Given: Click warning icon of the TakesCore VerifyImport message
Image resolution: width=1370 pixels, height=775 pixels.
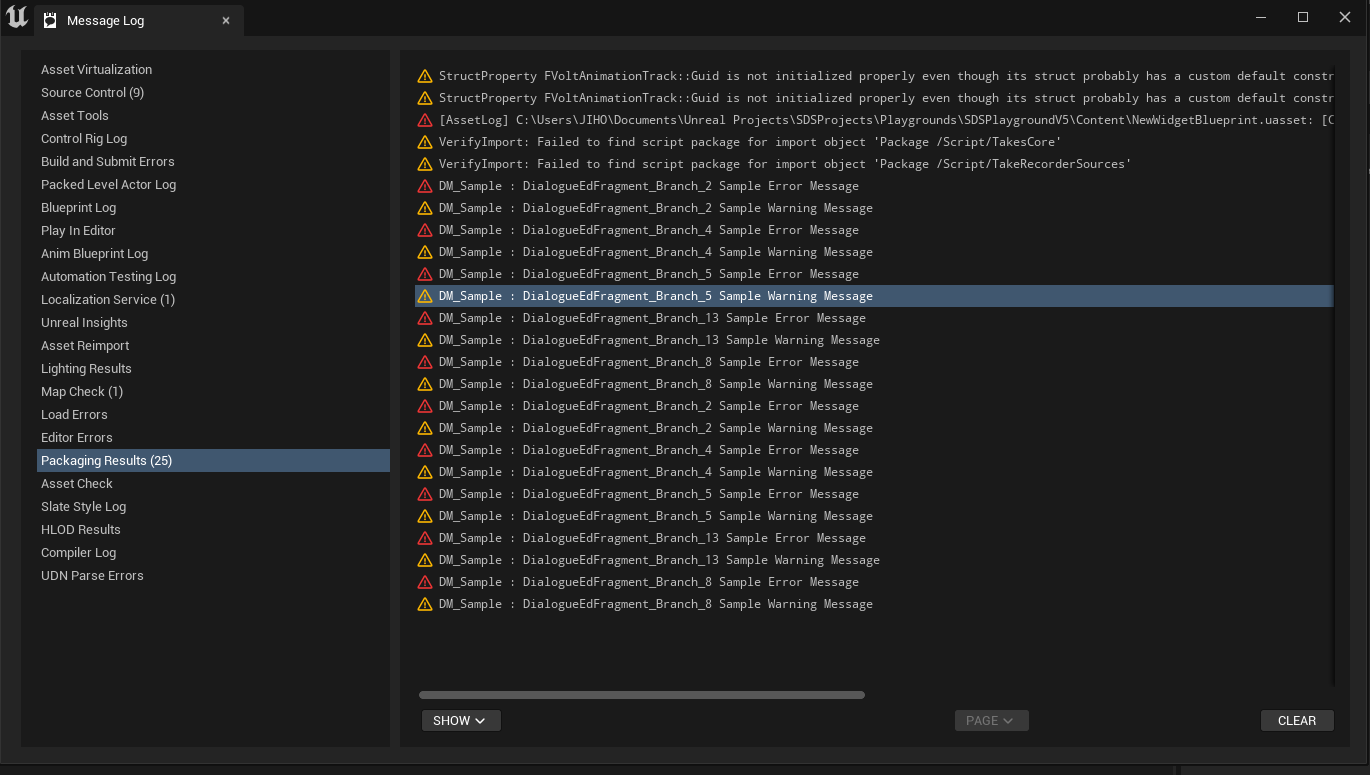Looking at the screenshot, I should (425, 142).
